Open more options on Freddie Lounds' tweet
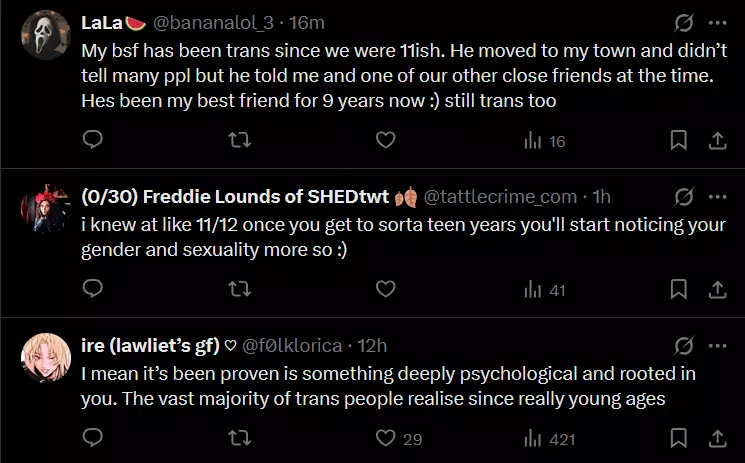 tap(717, 196)
